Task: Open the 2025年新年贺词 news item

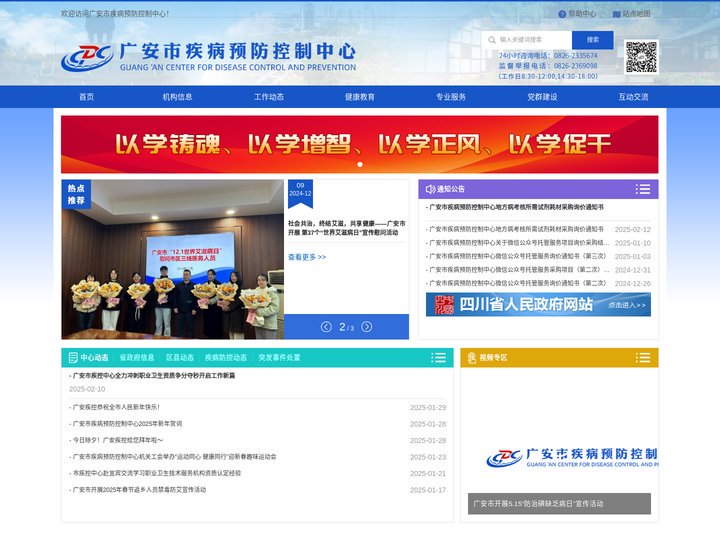Action: click(125, 424)
